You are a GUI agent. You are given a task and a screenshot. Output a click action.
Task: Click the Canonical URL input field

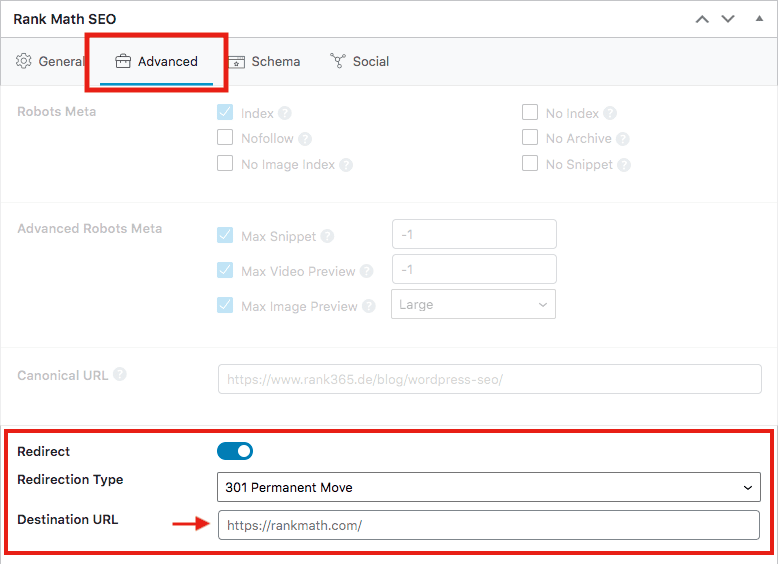pyautogui.click(x=490, y=379)
